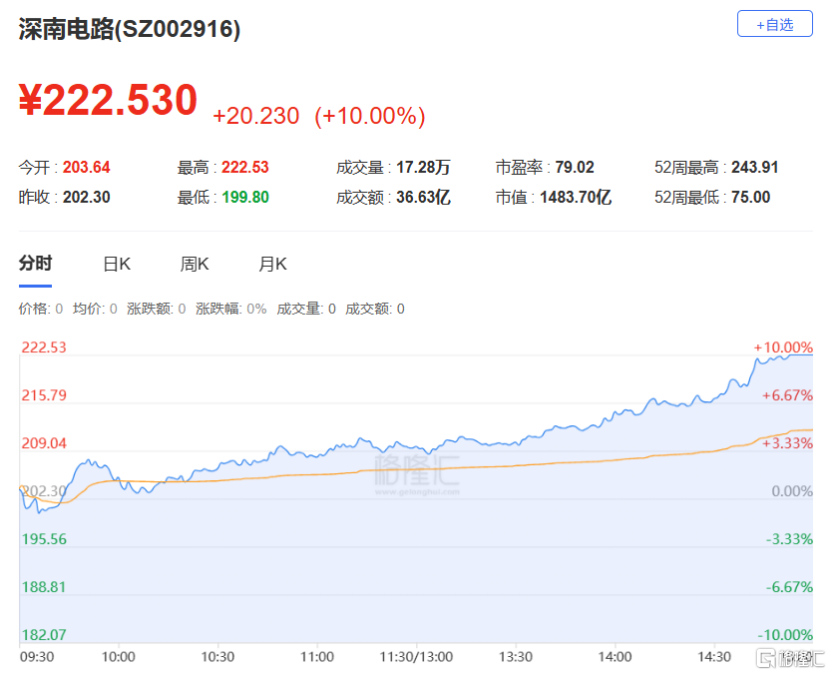831x675 pixels.
Task: Select the 成交量 17.28万 figure
Action: 422,168
